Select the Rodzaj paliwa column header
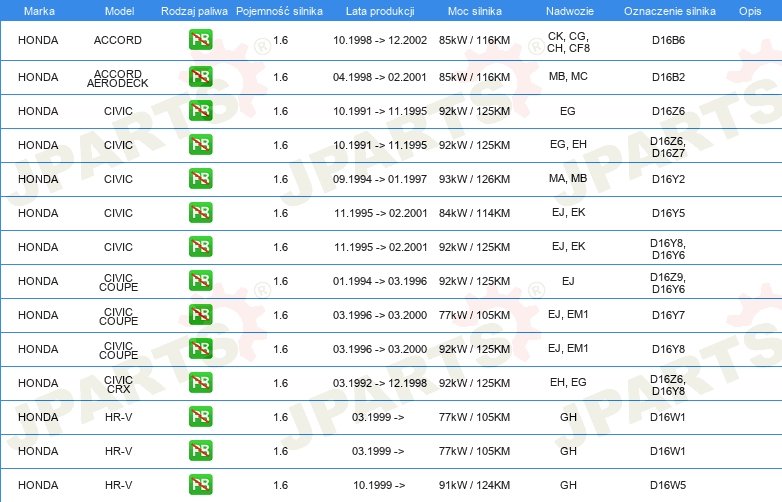Image resolution: width=782 pixels, height=502 pixels. point(193,11)
